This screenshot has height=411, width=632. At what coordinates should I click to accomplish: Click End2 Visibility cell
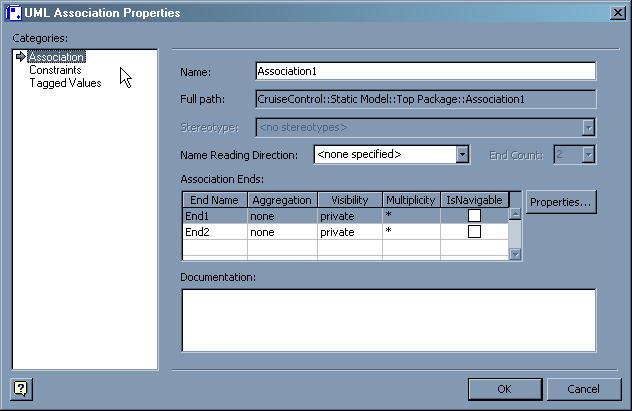[349, 231]
